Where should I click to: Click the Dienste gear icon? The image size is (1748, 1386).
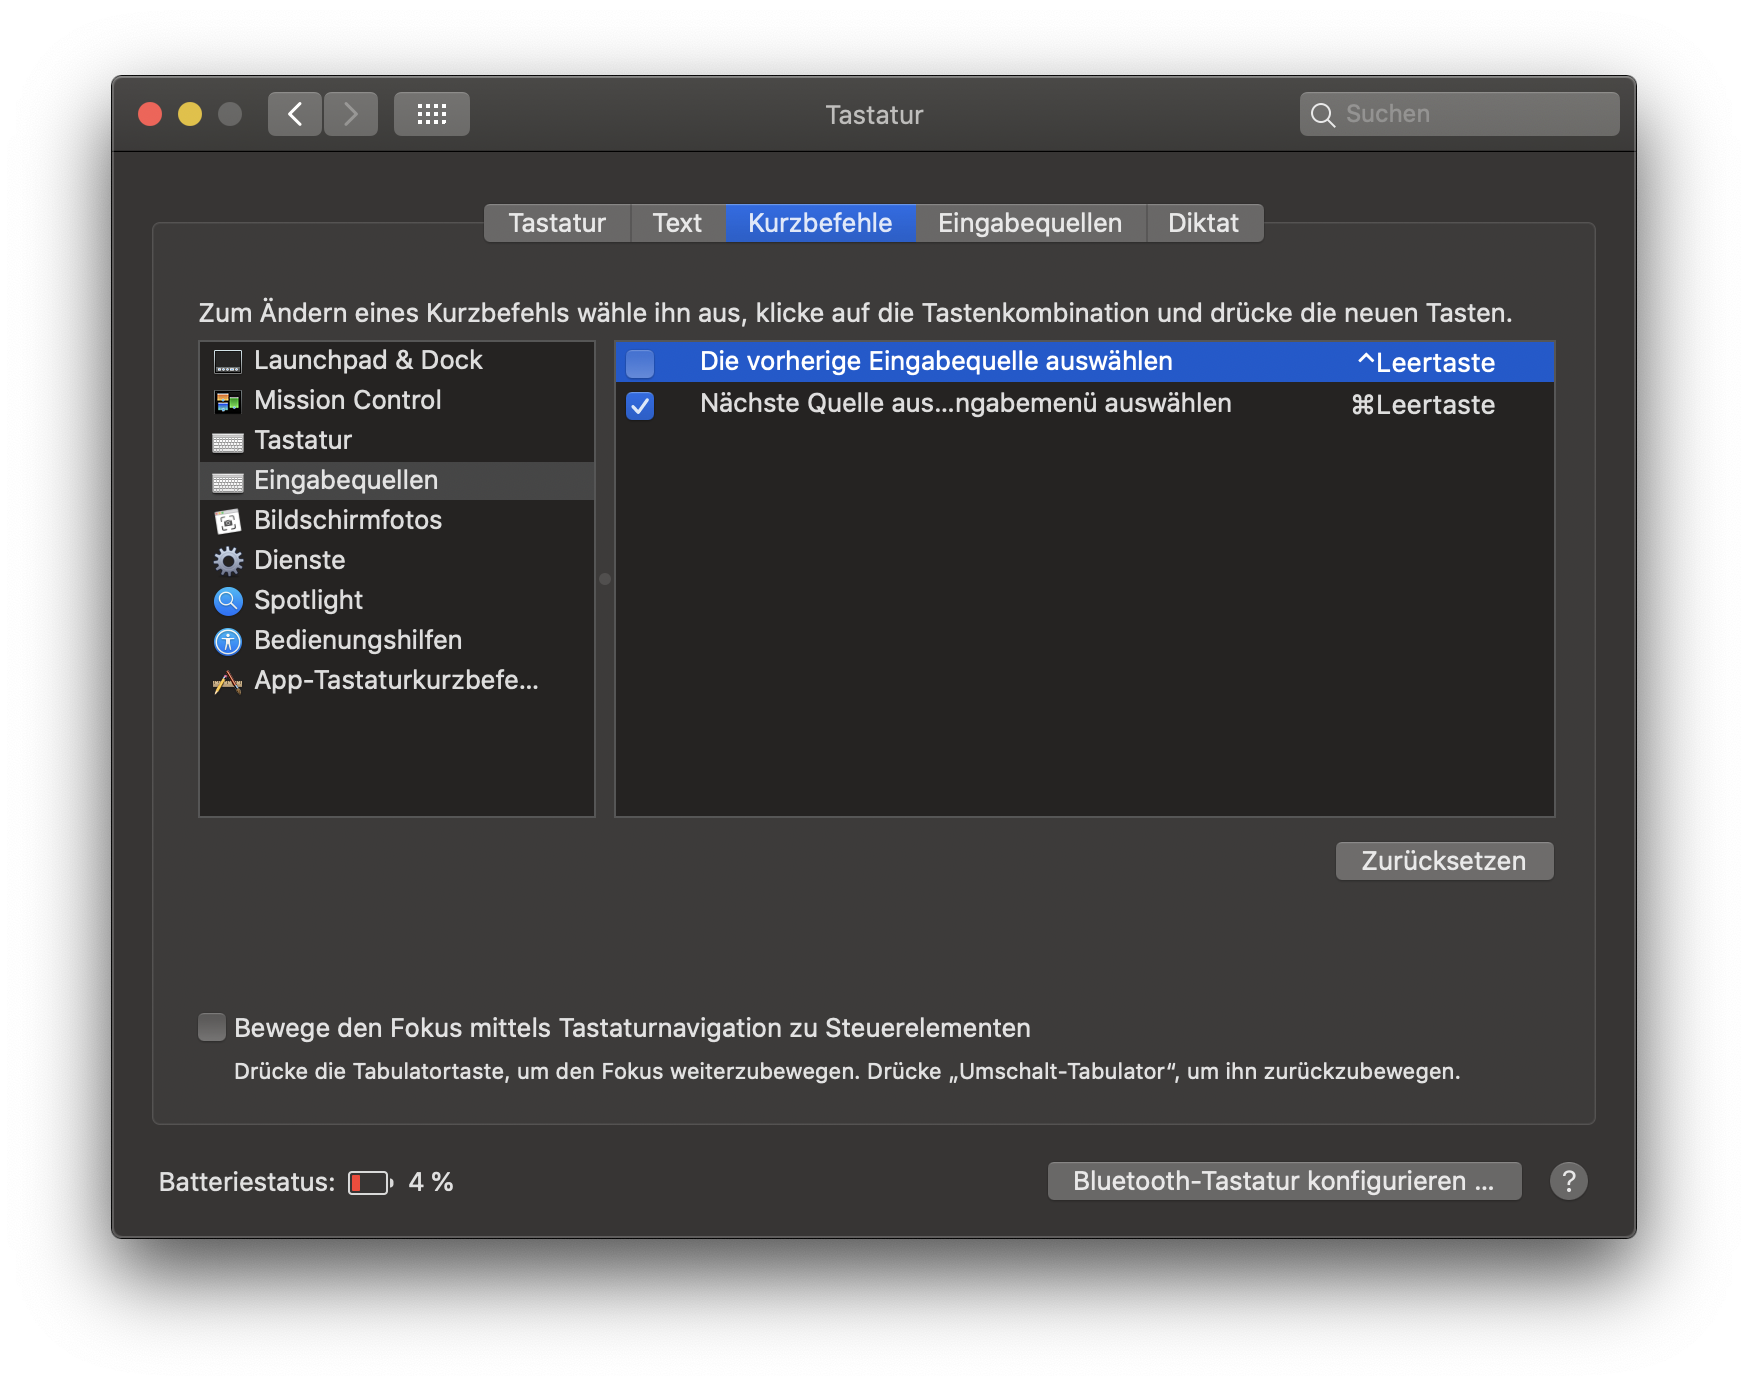coord(228,561)
